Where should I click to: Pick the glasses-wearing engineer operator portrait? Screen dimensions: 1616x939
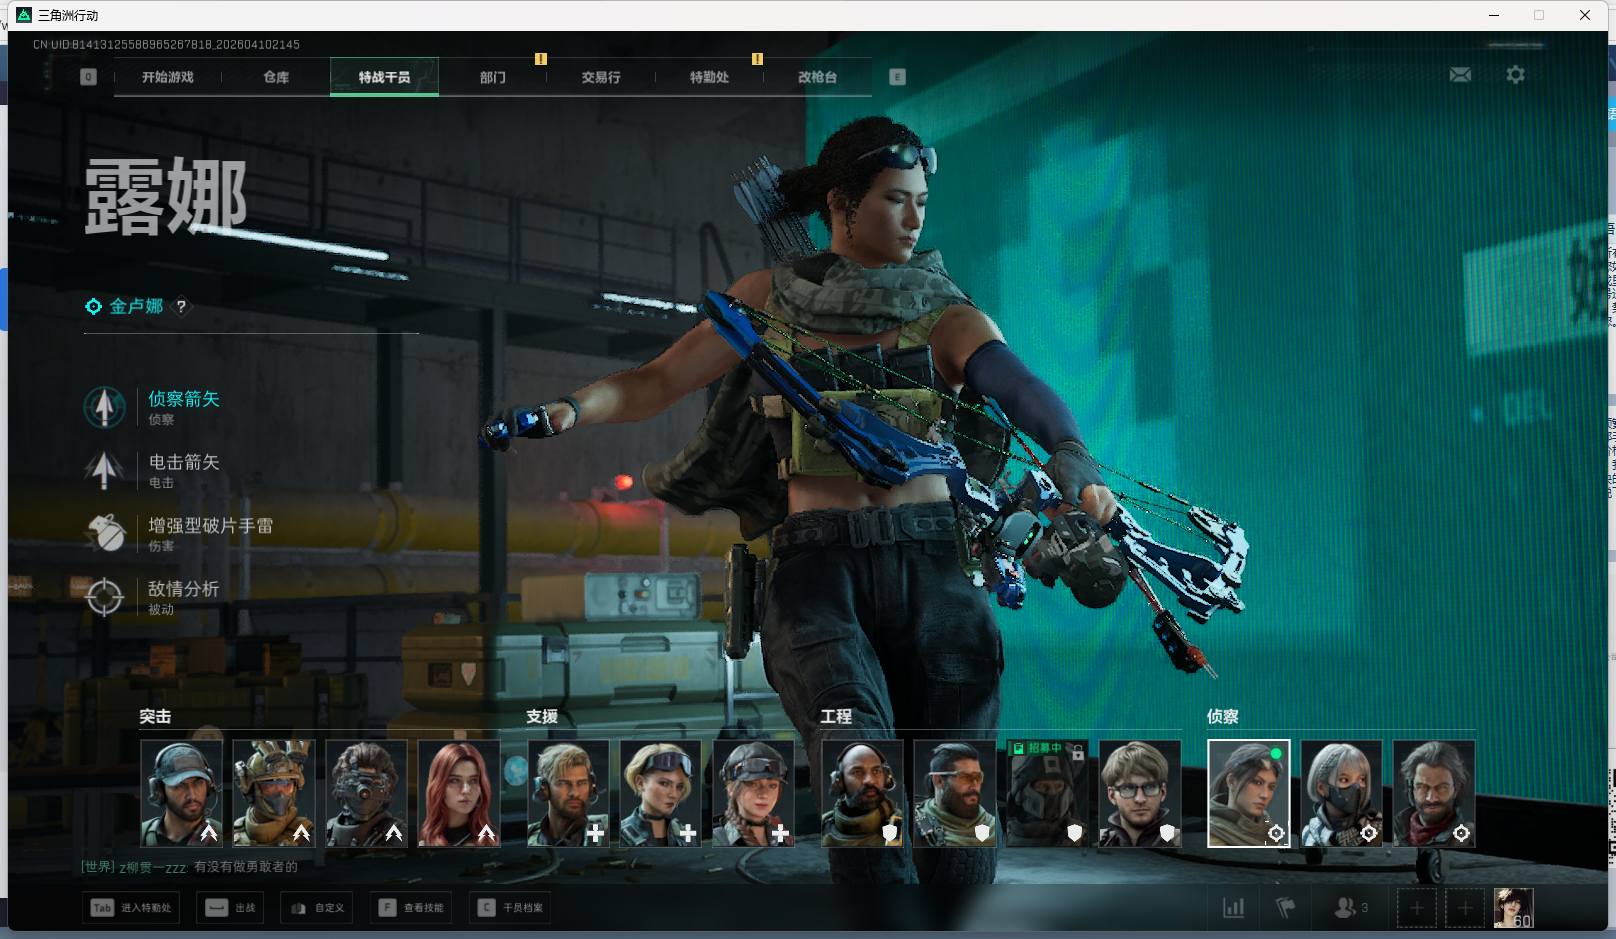(1140, 793)
